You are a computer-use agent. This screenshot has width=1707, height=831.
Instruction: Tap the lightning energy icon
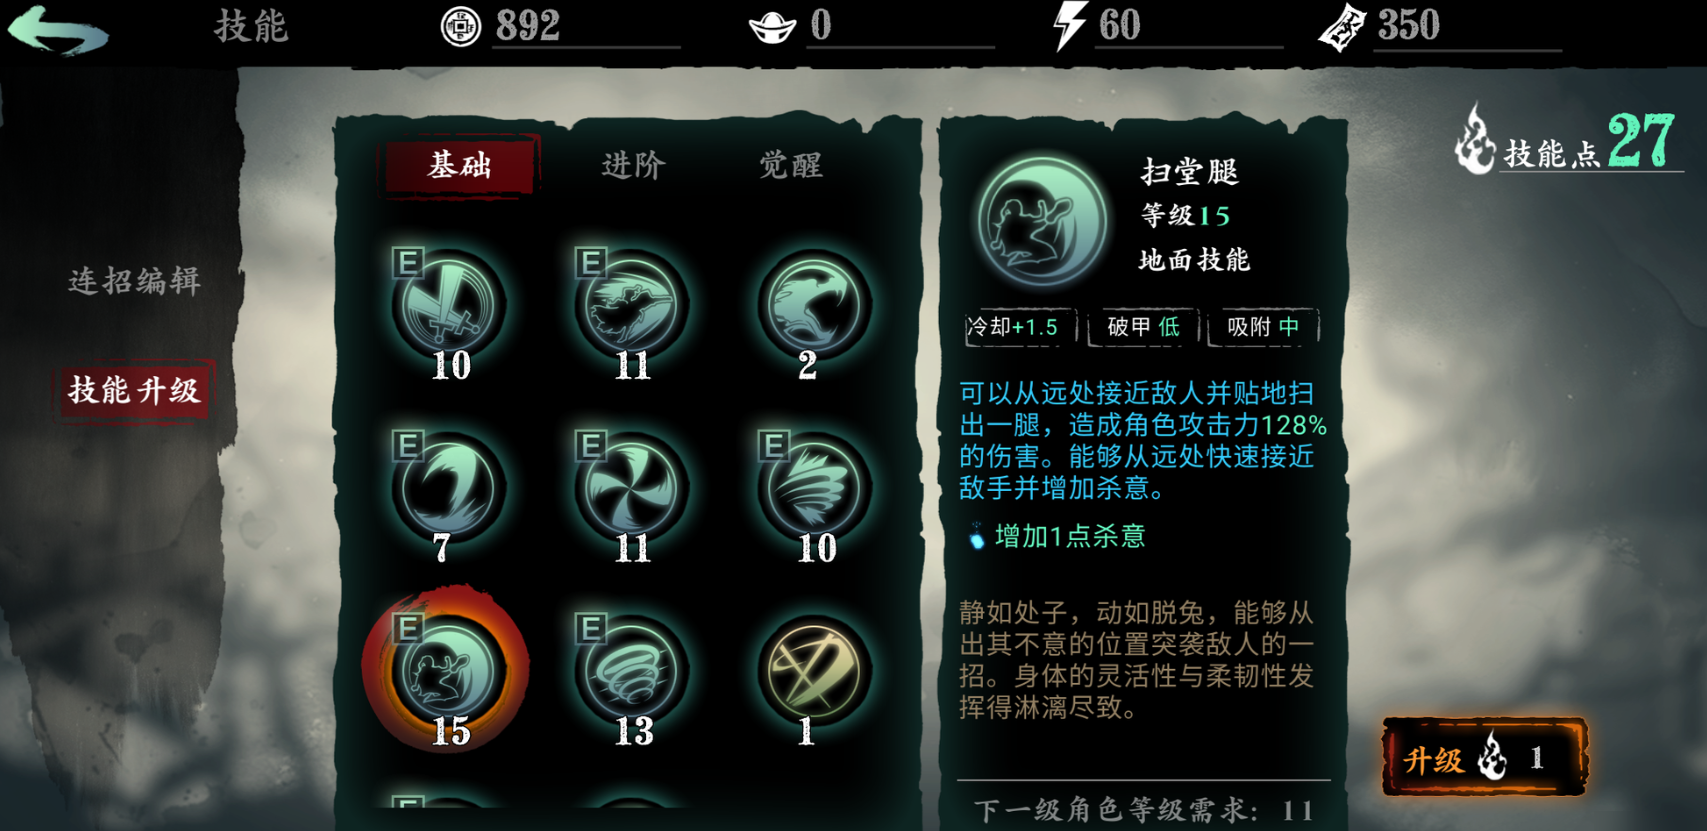click(1070, 26)
